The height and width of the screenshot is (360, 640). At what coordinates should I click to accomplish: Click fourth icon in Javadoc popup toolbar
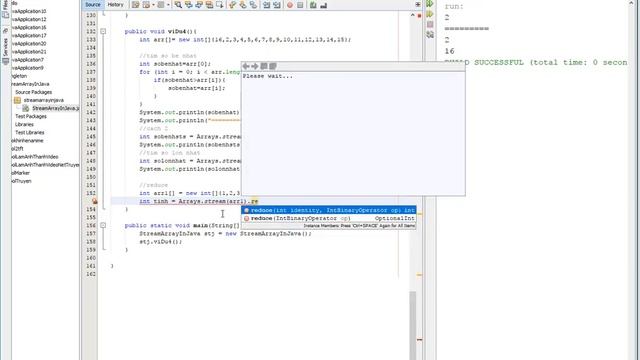tap(273, 66)
